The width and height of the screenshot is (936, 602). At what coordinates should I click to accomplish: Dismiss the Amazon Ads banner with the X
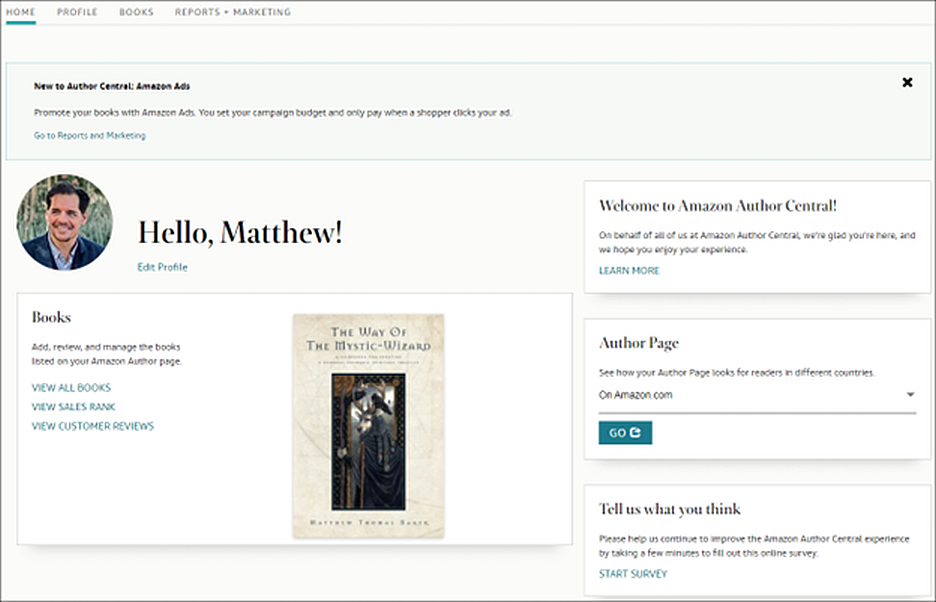(x=909, y=81)
